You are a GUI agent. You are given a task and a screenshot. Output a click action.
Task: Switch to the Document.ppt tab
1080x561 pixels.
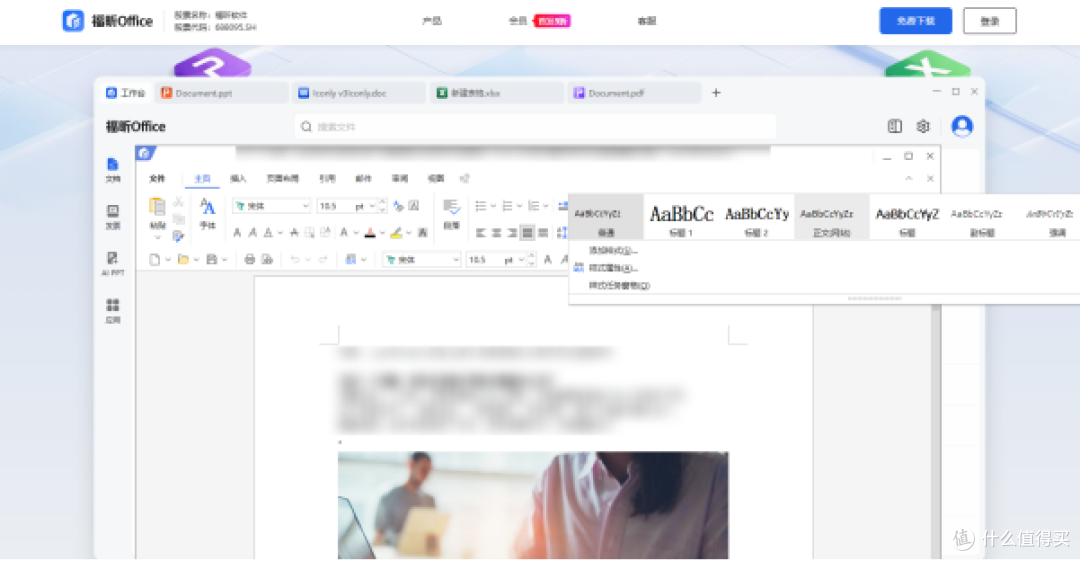point(222,93)
